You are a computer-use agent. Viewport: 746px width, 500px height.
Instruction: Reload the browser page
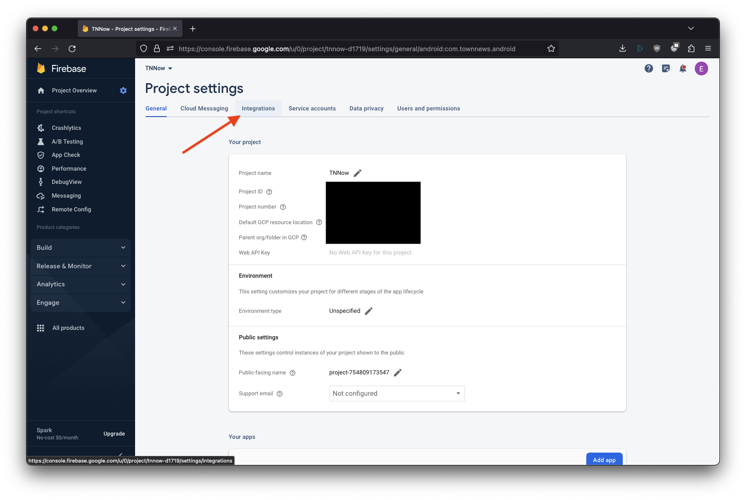[x=72, y=49]
